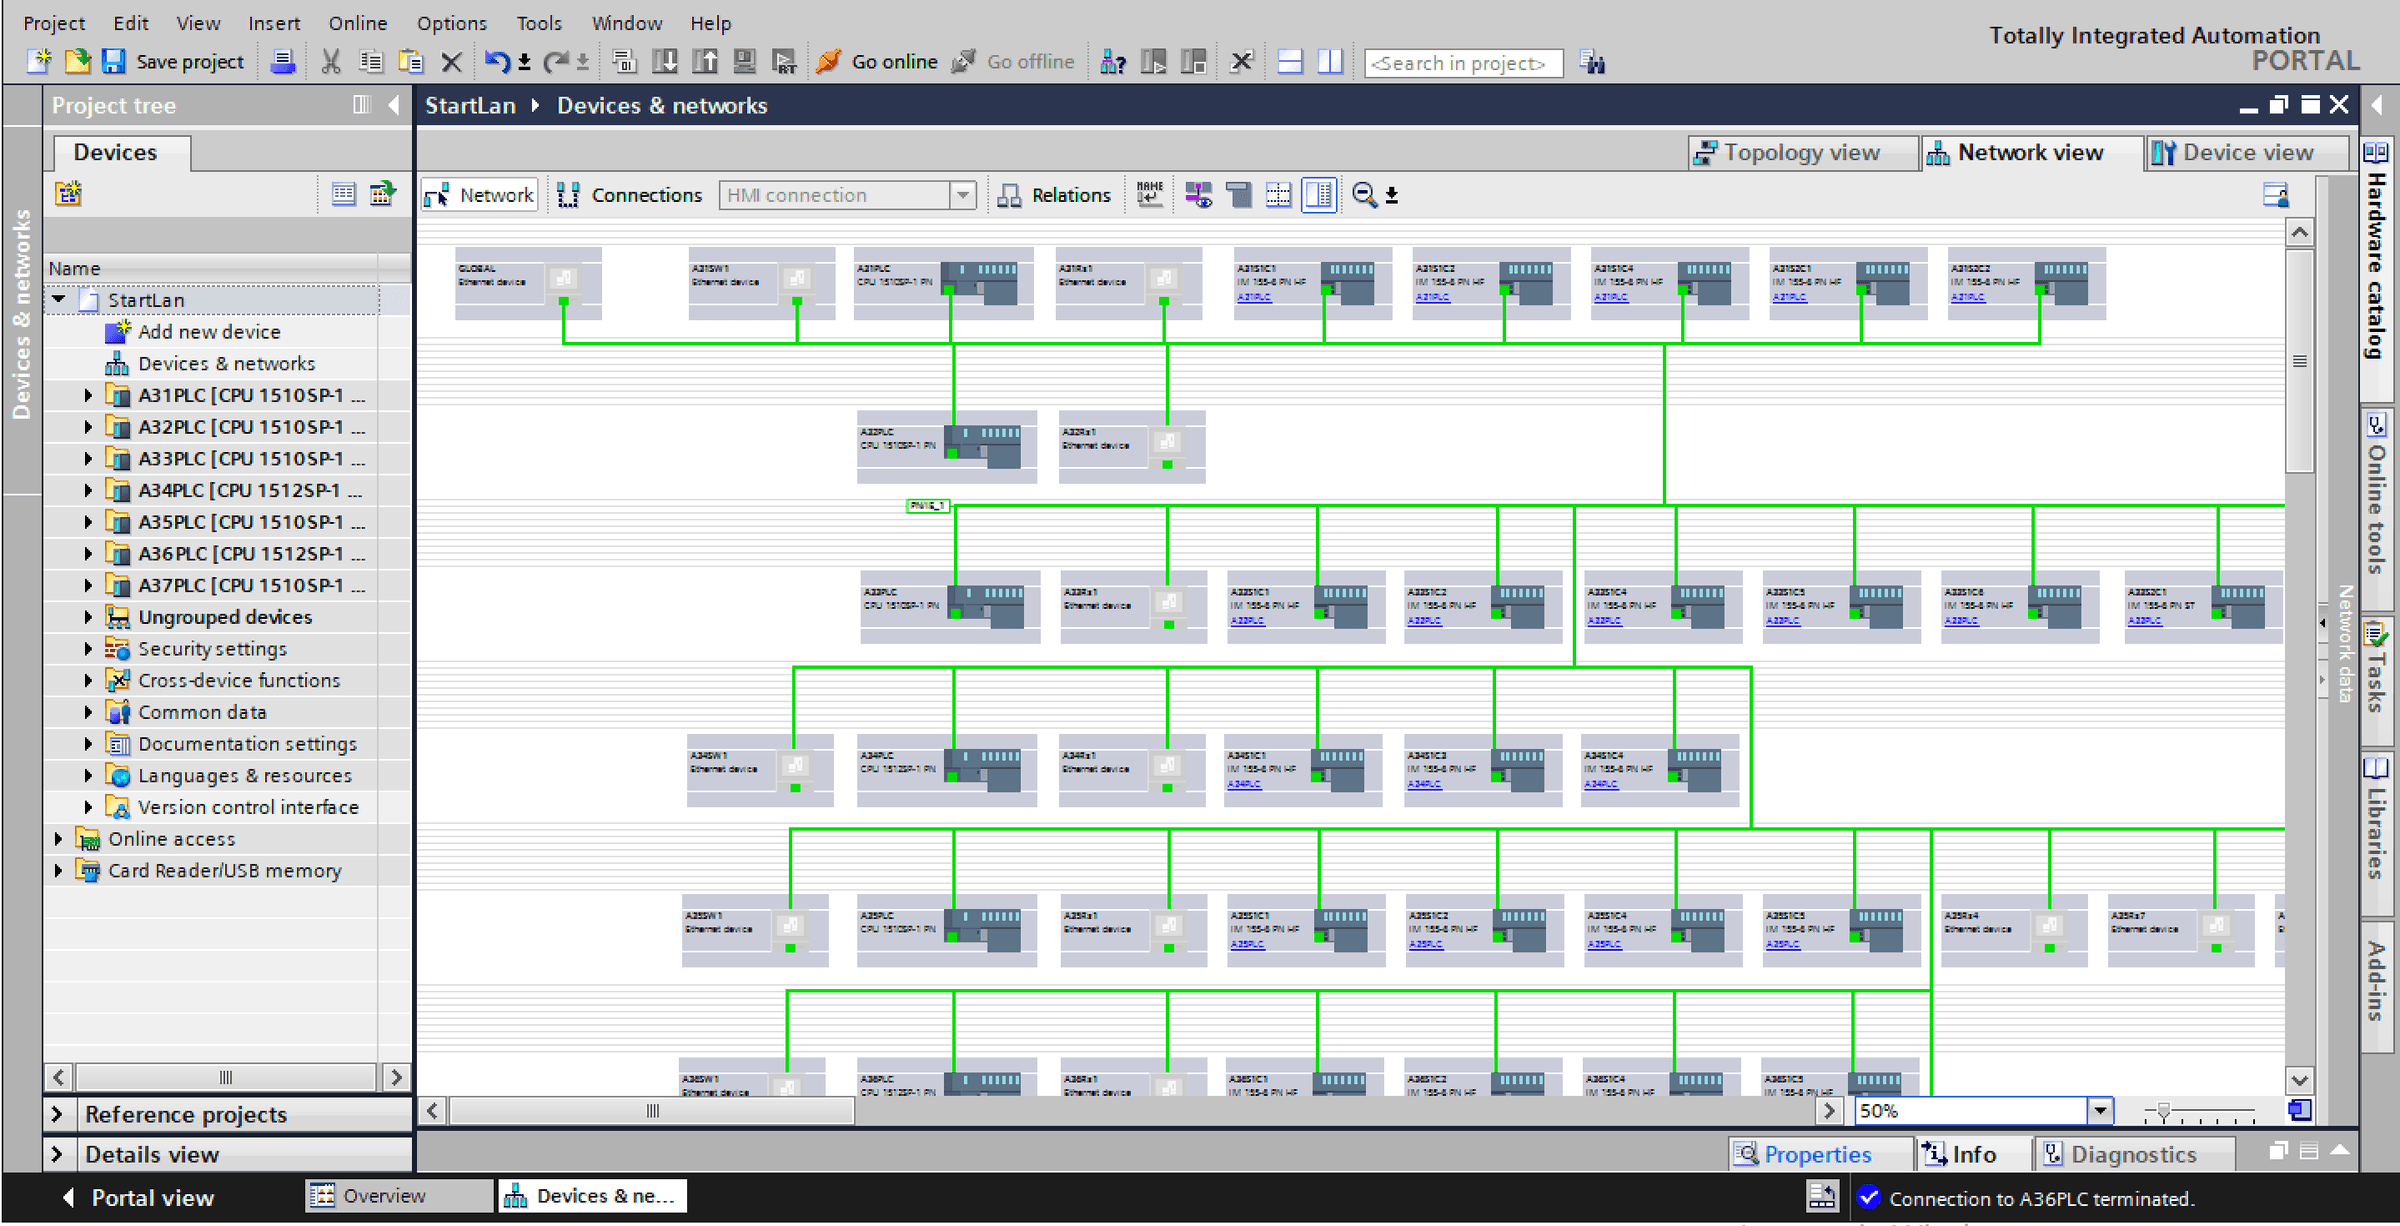Click the Go online button

877,62
